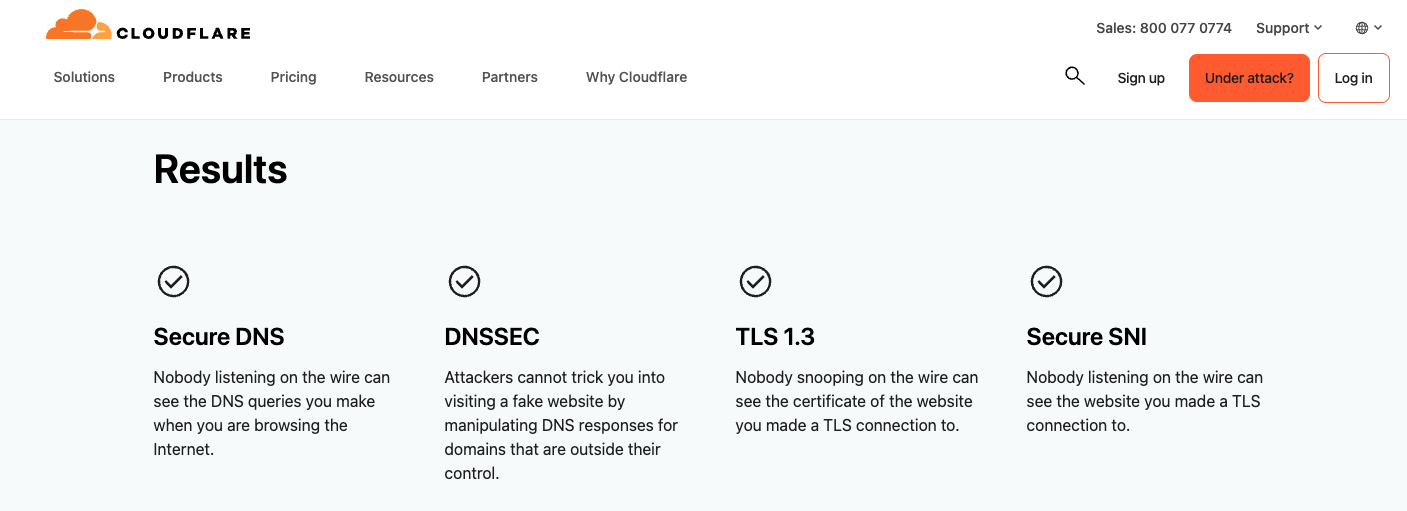Click the check icon above DNSSEC
The image size is (1407, 511).
coord(465,282)
